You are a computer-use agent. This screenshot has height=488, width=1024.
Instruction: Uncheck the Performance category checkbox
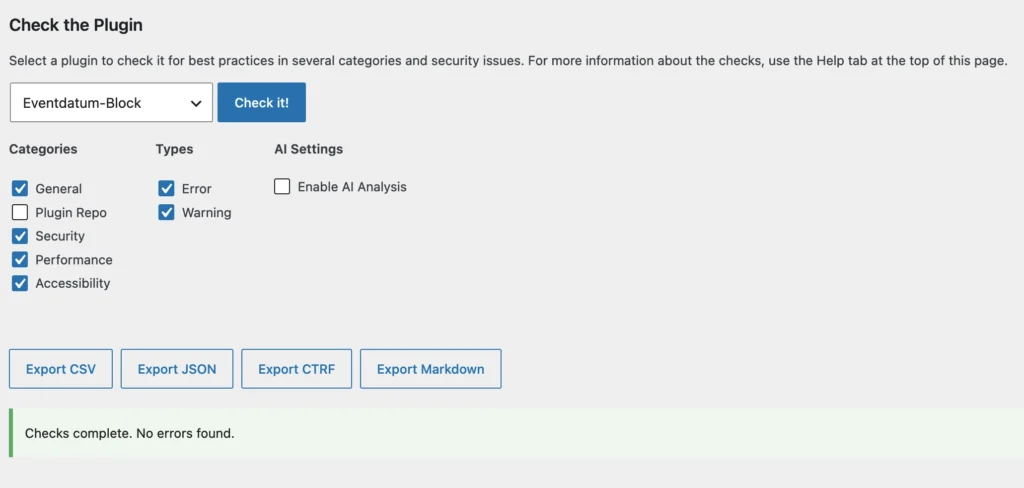20,259
